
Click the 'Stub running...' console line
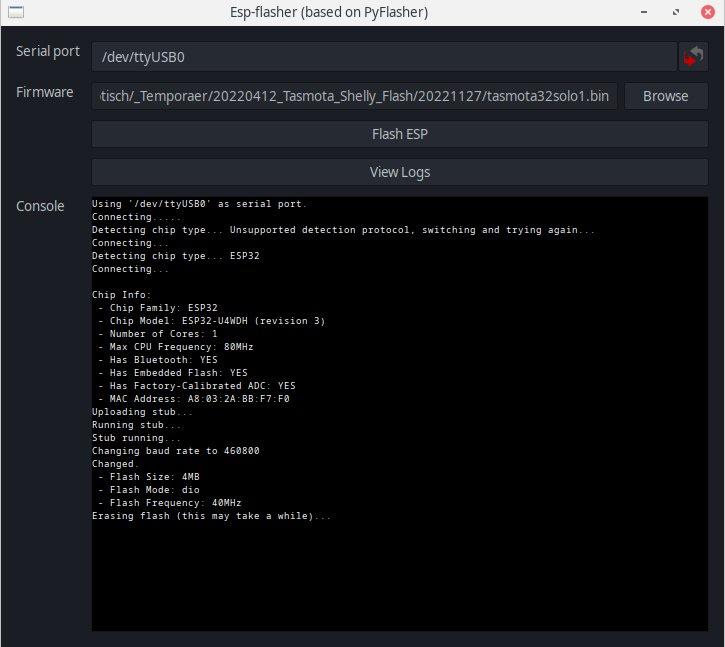click(136, 437)
